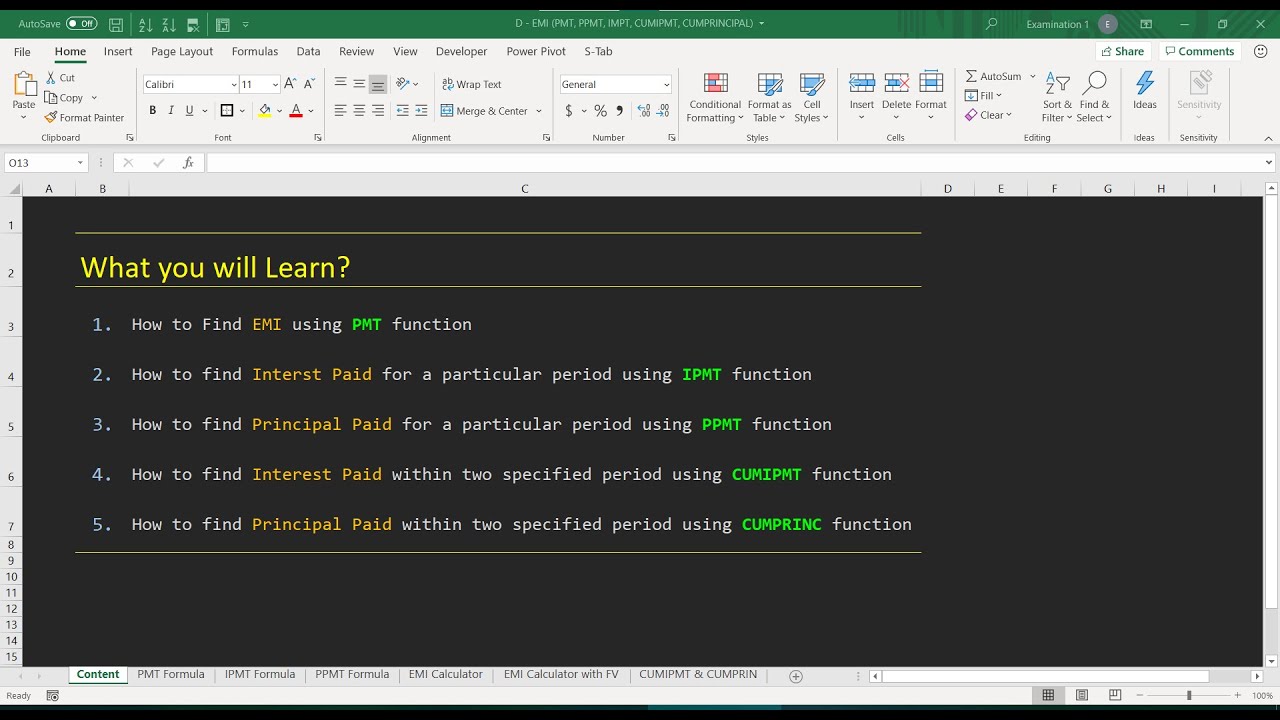The height and width of the screenshot is (720, 1280).
Task: Open the File menu
Action: 22,51
